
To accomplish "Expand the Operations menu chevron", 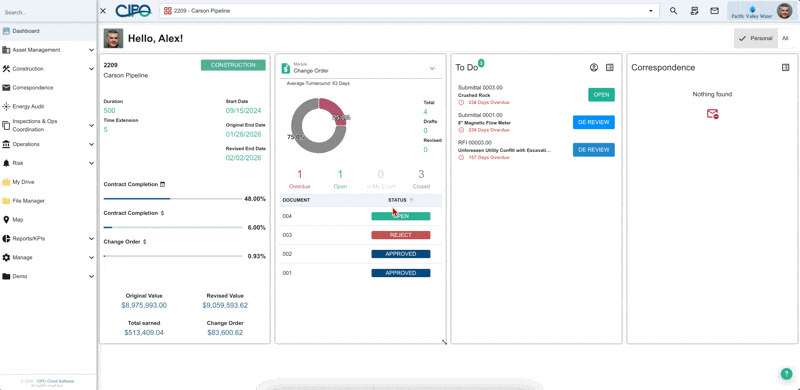I will [x=91, y=144].
